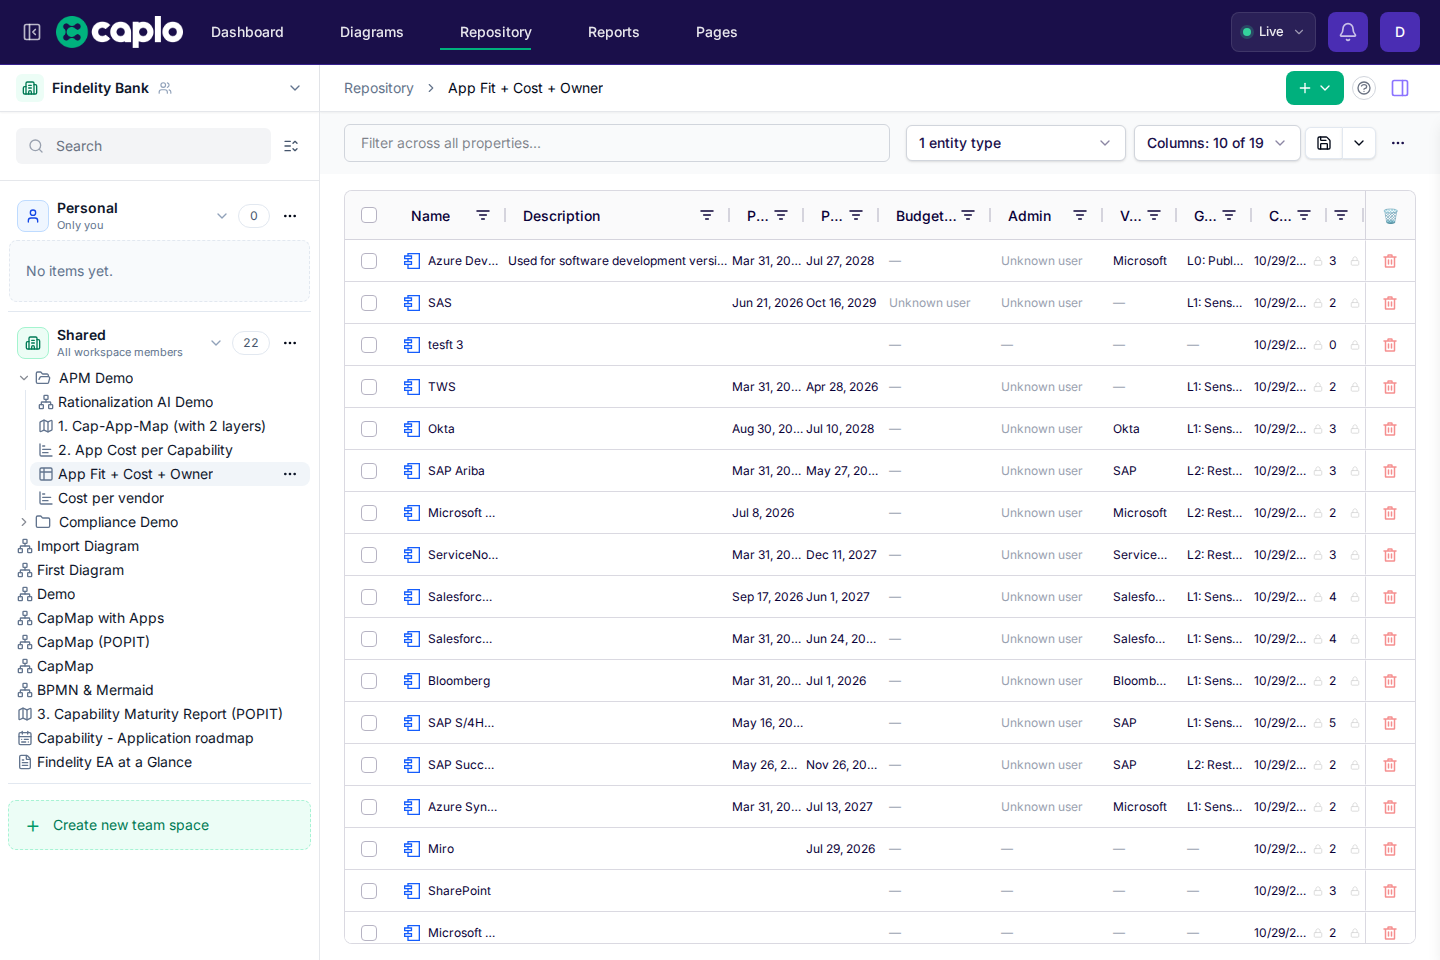
Task: Expand the Compliance Demo folder
Action: pos(24,522)
